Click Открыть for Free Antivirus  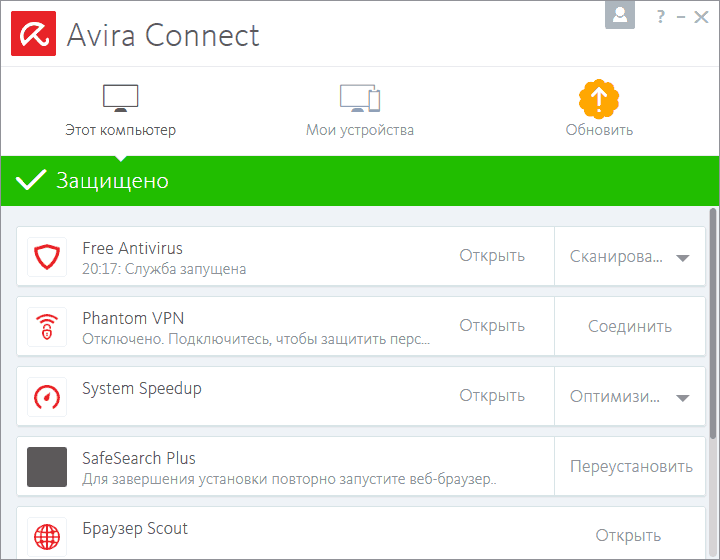(492, 256)
